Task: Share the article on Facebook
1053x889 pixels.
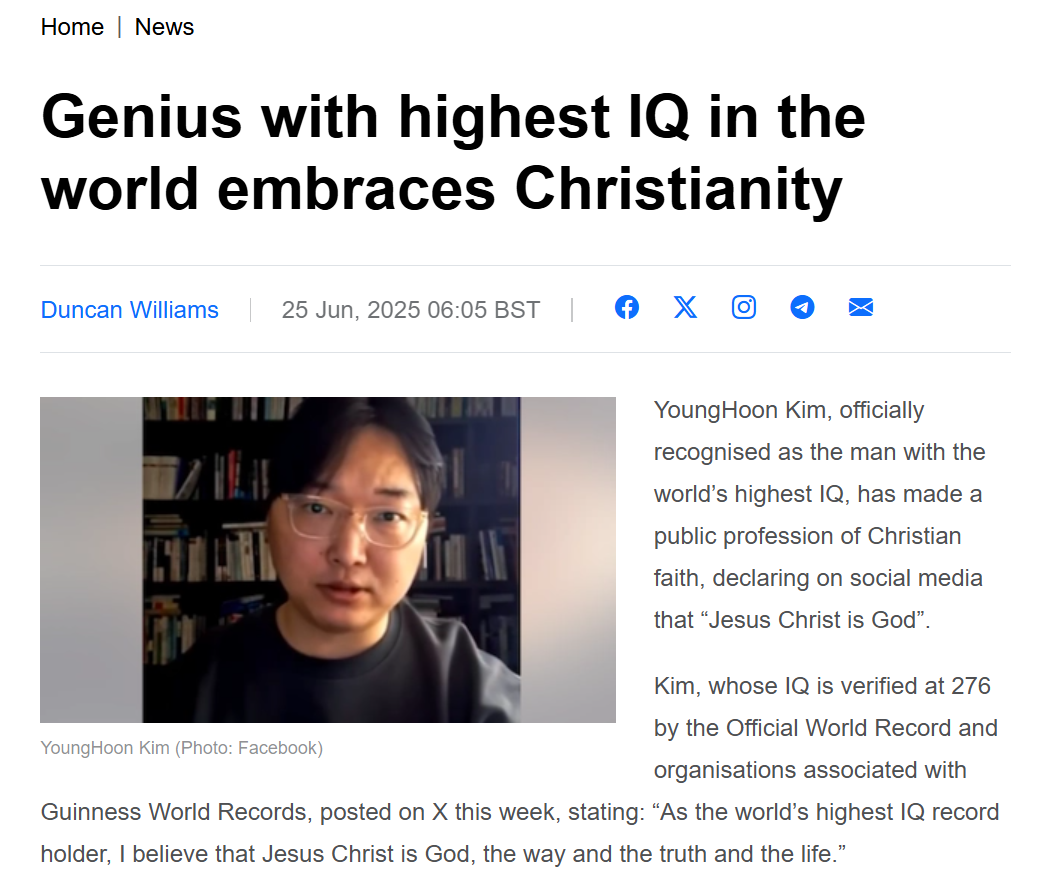Action: coord(627,308)
